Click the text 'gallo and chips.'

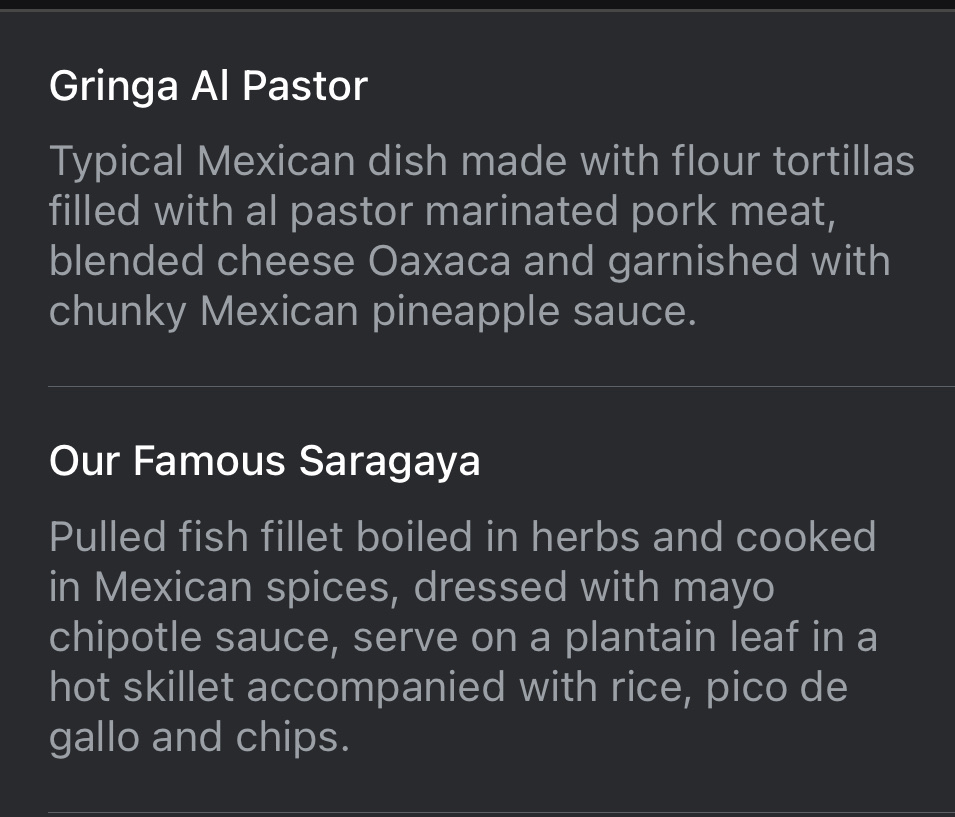pos(199,737)
